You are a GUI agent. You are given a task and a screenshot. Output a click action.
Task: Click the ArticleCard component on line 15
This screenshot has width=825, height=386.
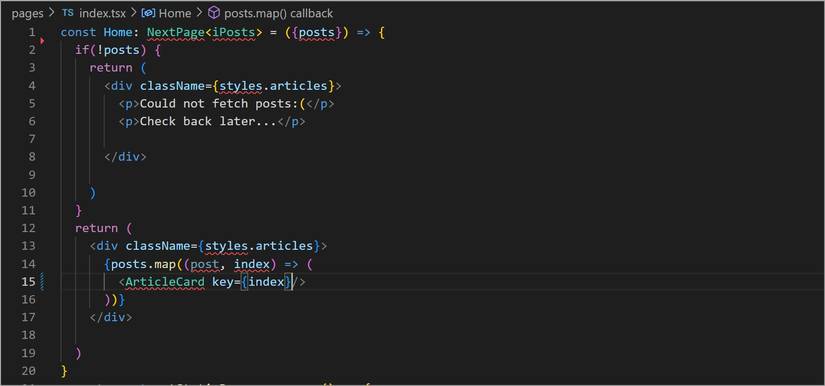[x=165, y=282]
